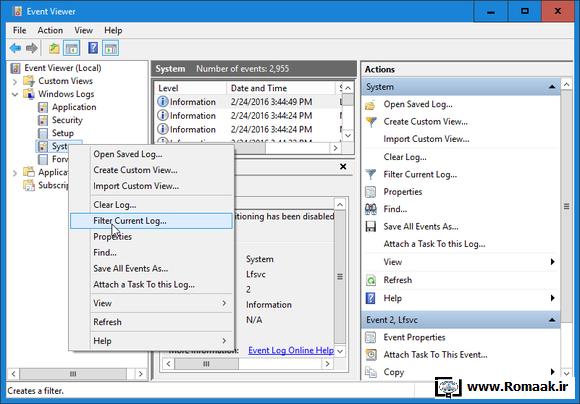Click the Open Saved Log folder icon in Actions
580x404 pixels.
[370, 105]
